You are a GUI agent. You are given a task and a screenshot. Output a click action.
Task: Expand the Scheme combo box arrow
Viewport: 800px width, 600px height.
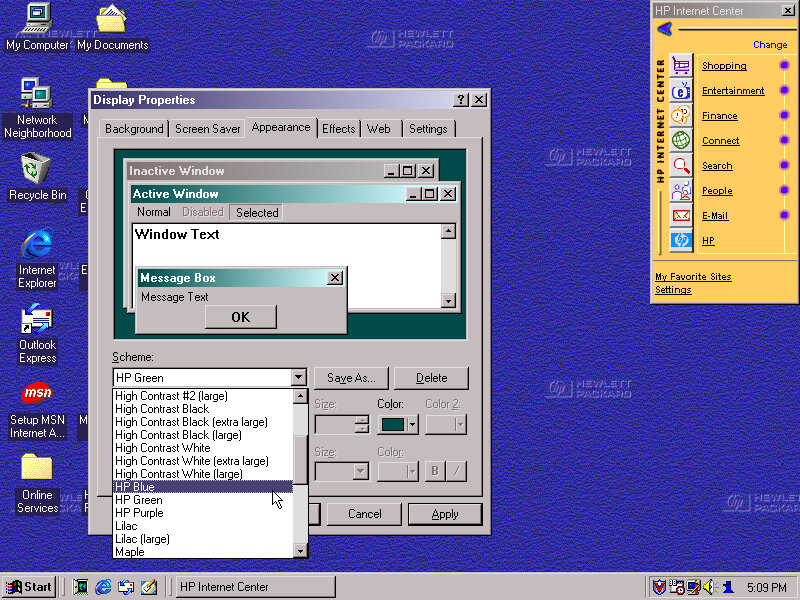[298, 378]
